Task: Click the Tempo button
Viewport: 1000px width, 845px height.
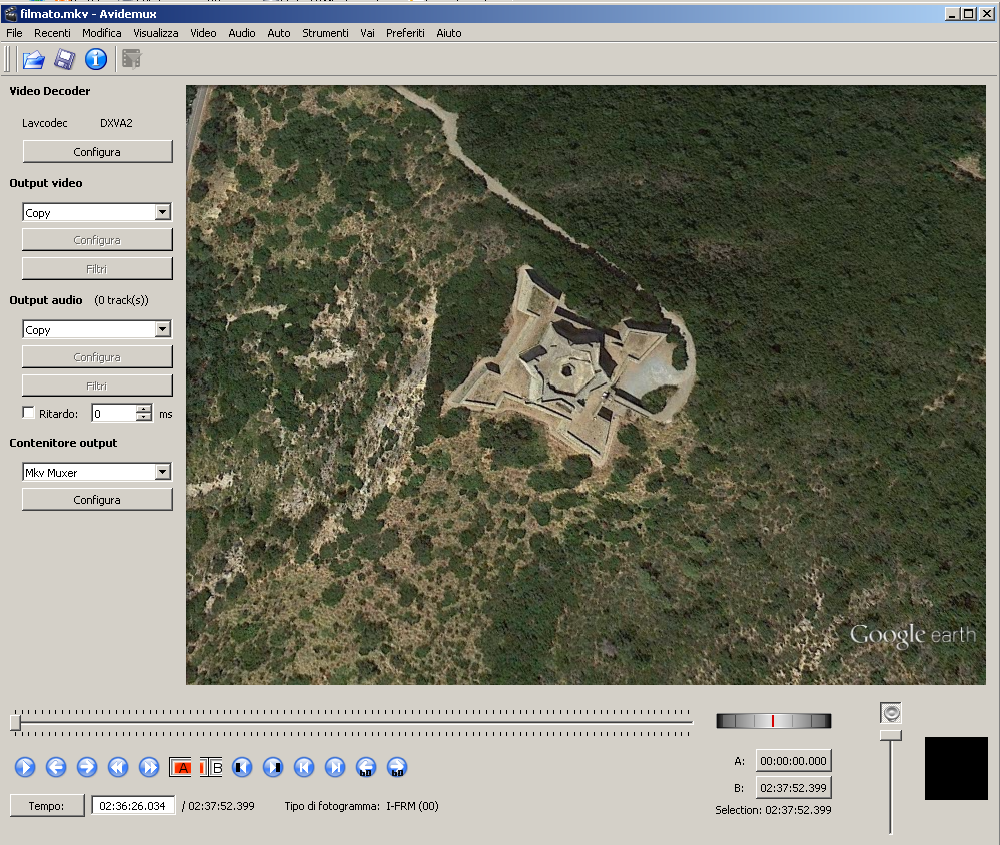Action: (47, 805)
